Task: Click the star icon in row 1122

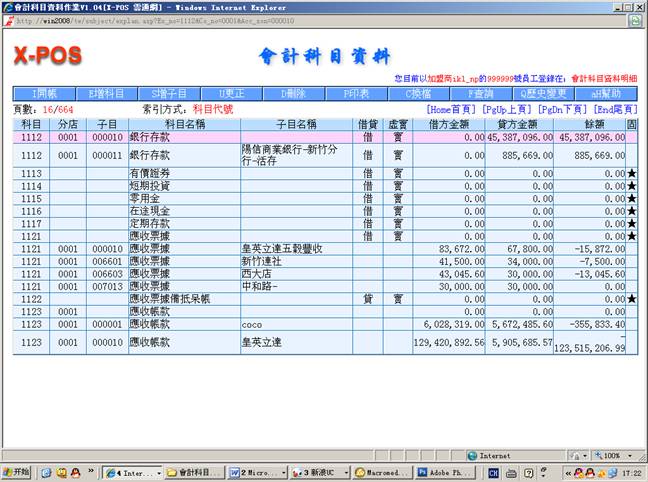Action: pyautogui.click(x=631, y=299)
